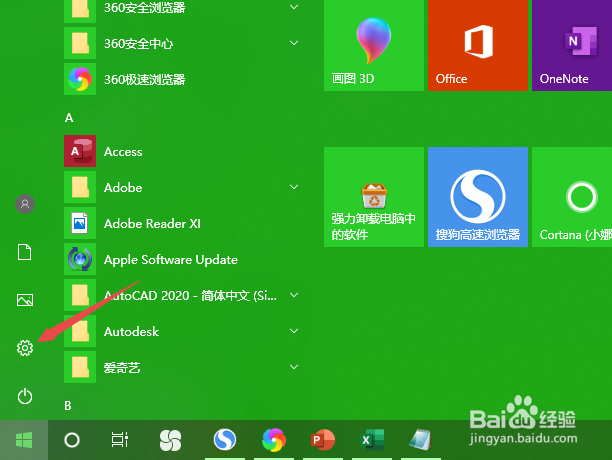Viewport: 612px width, 460px height.
Task: Open the 画图 3D tile
Action: 374,45
